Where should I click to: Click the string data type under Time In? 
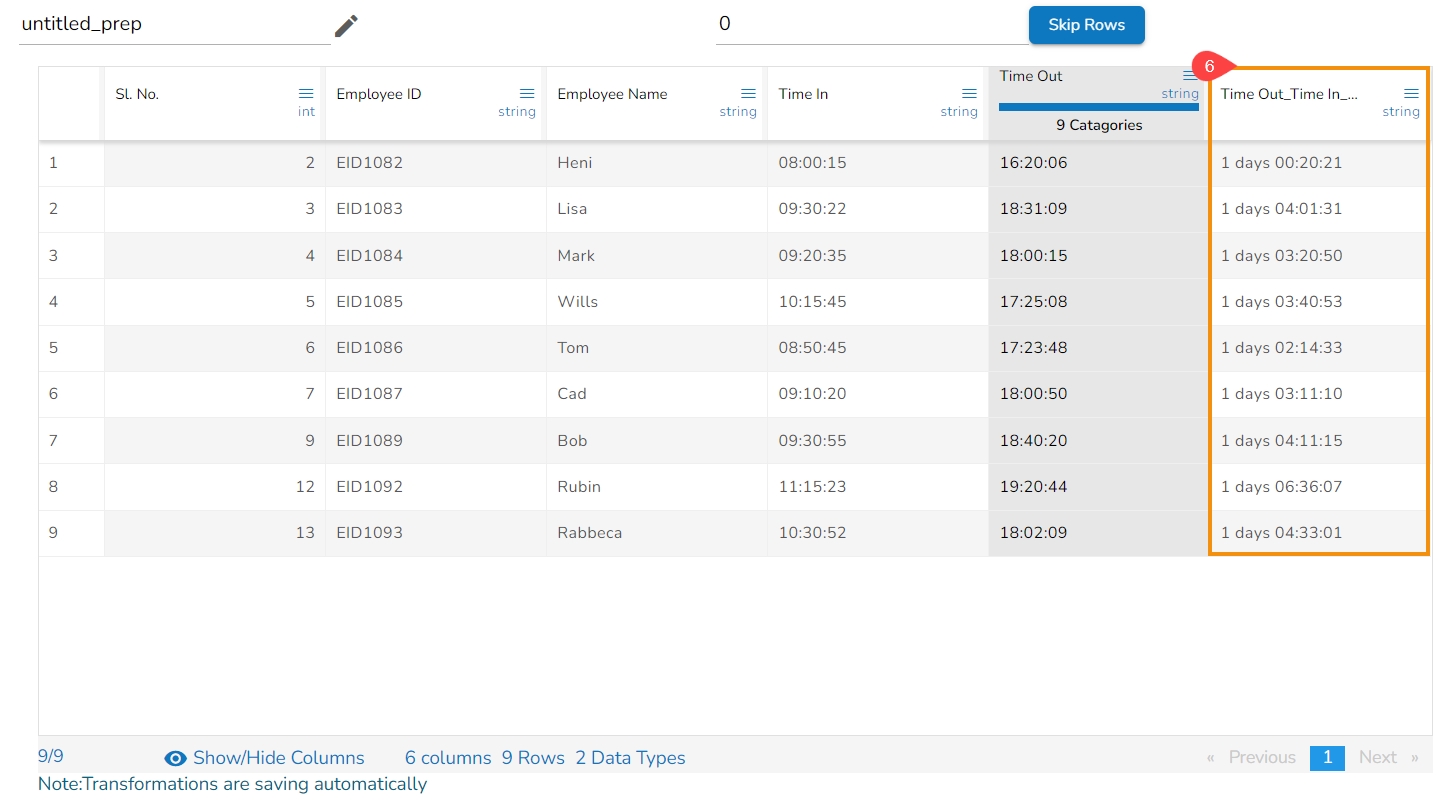(958, 112)
